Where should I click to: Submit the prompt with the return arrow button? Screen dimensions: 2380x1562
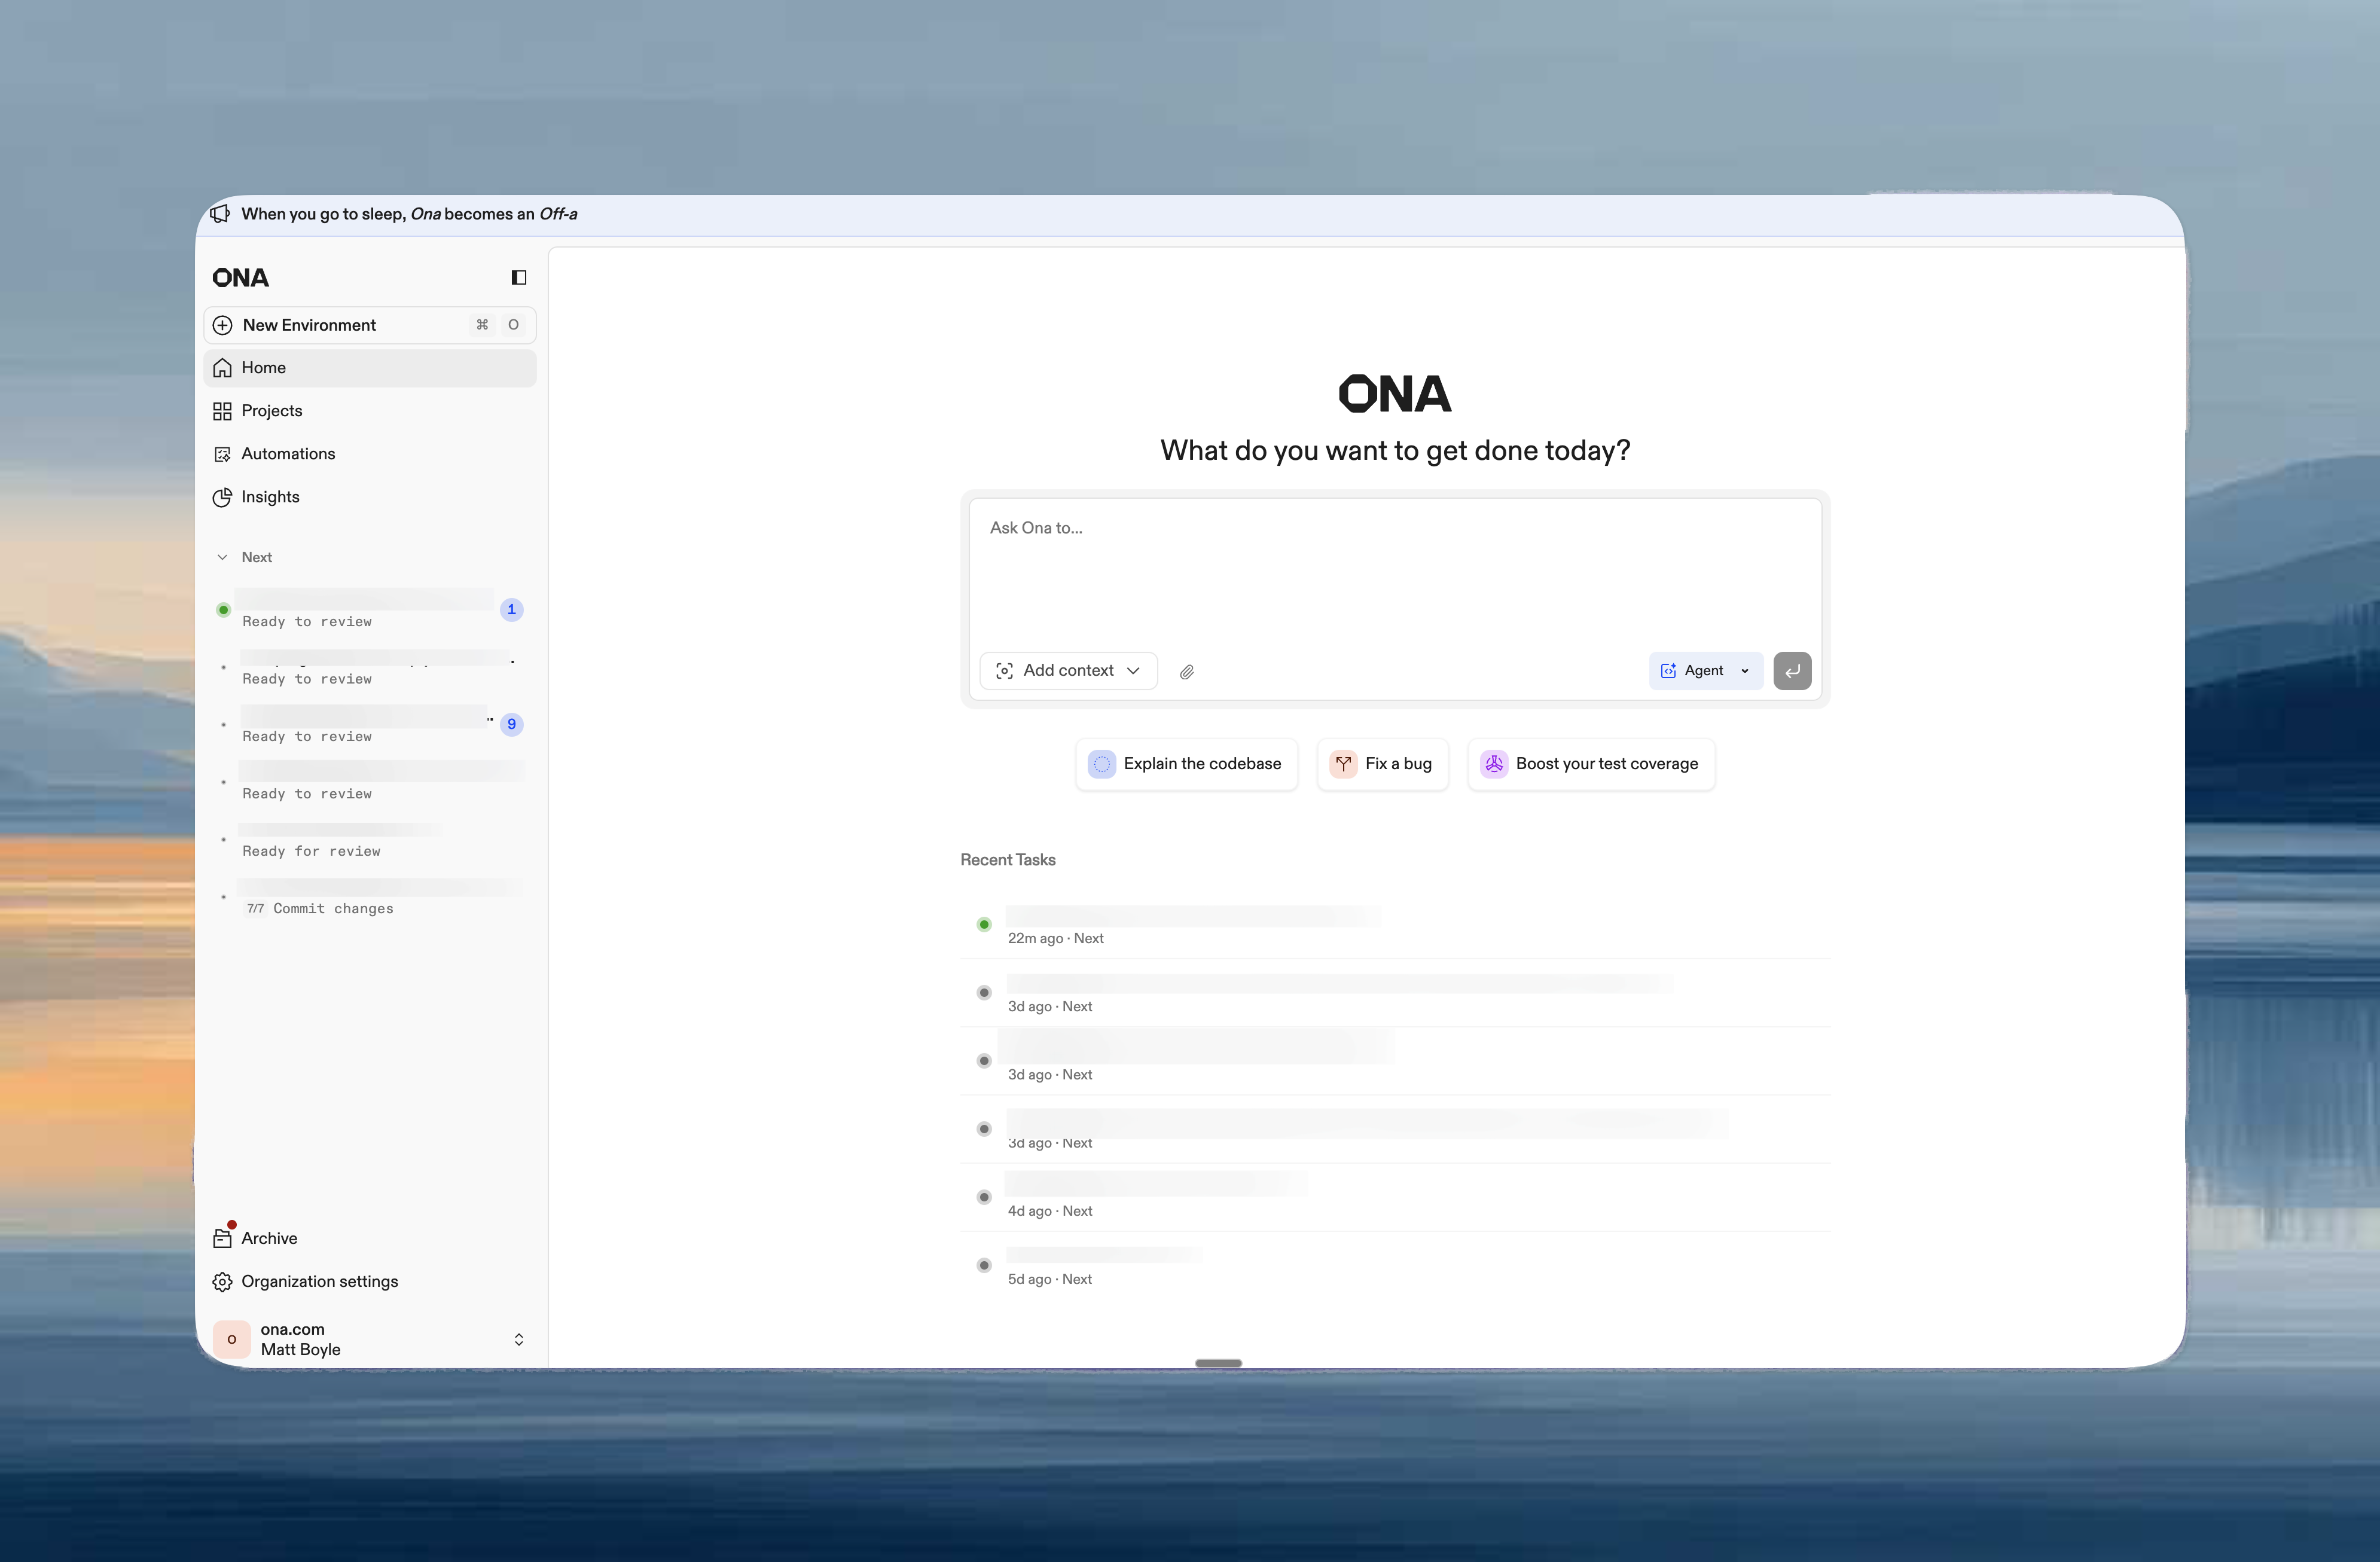point(1791,670)
